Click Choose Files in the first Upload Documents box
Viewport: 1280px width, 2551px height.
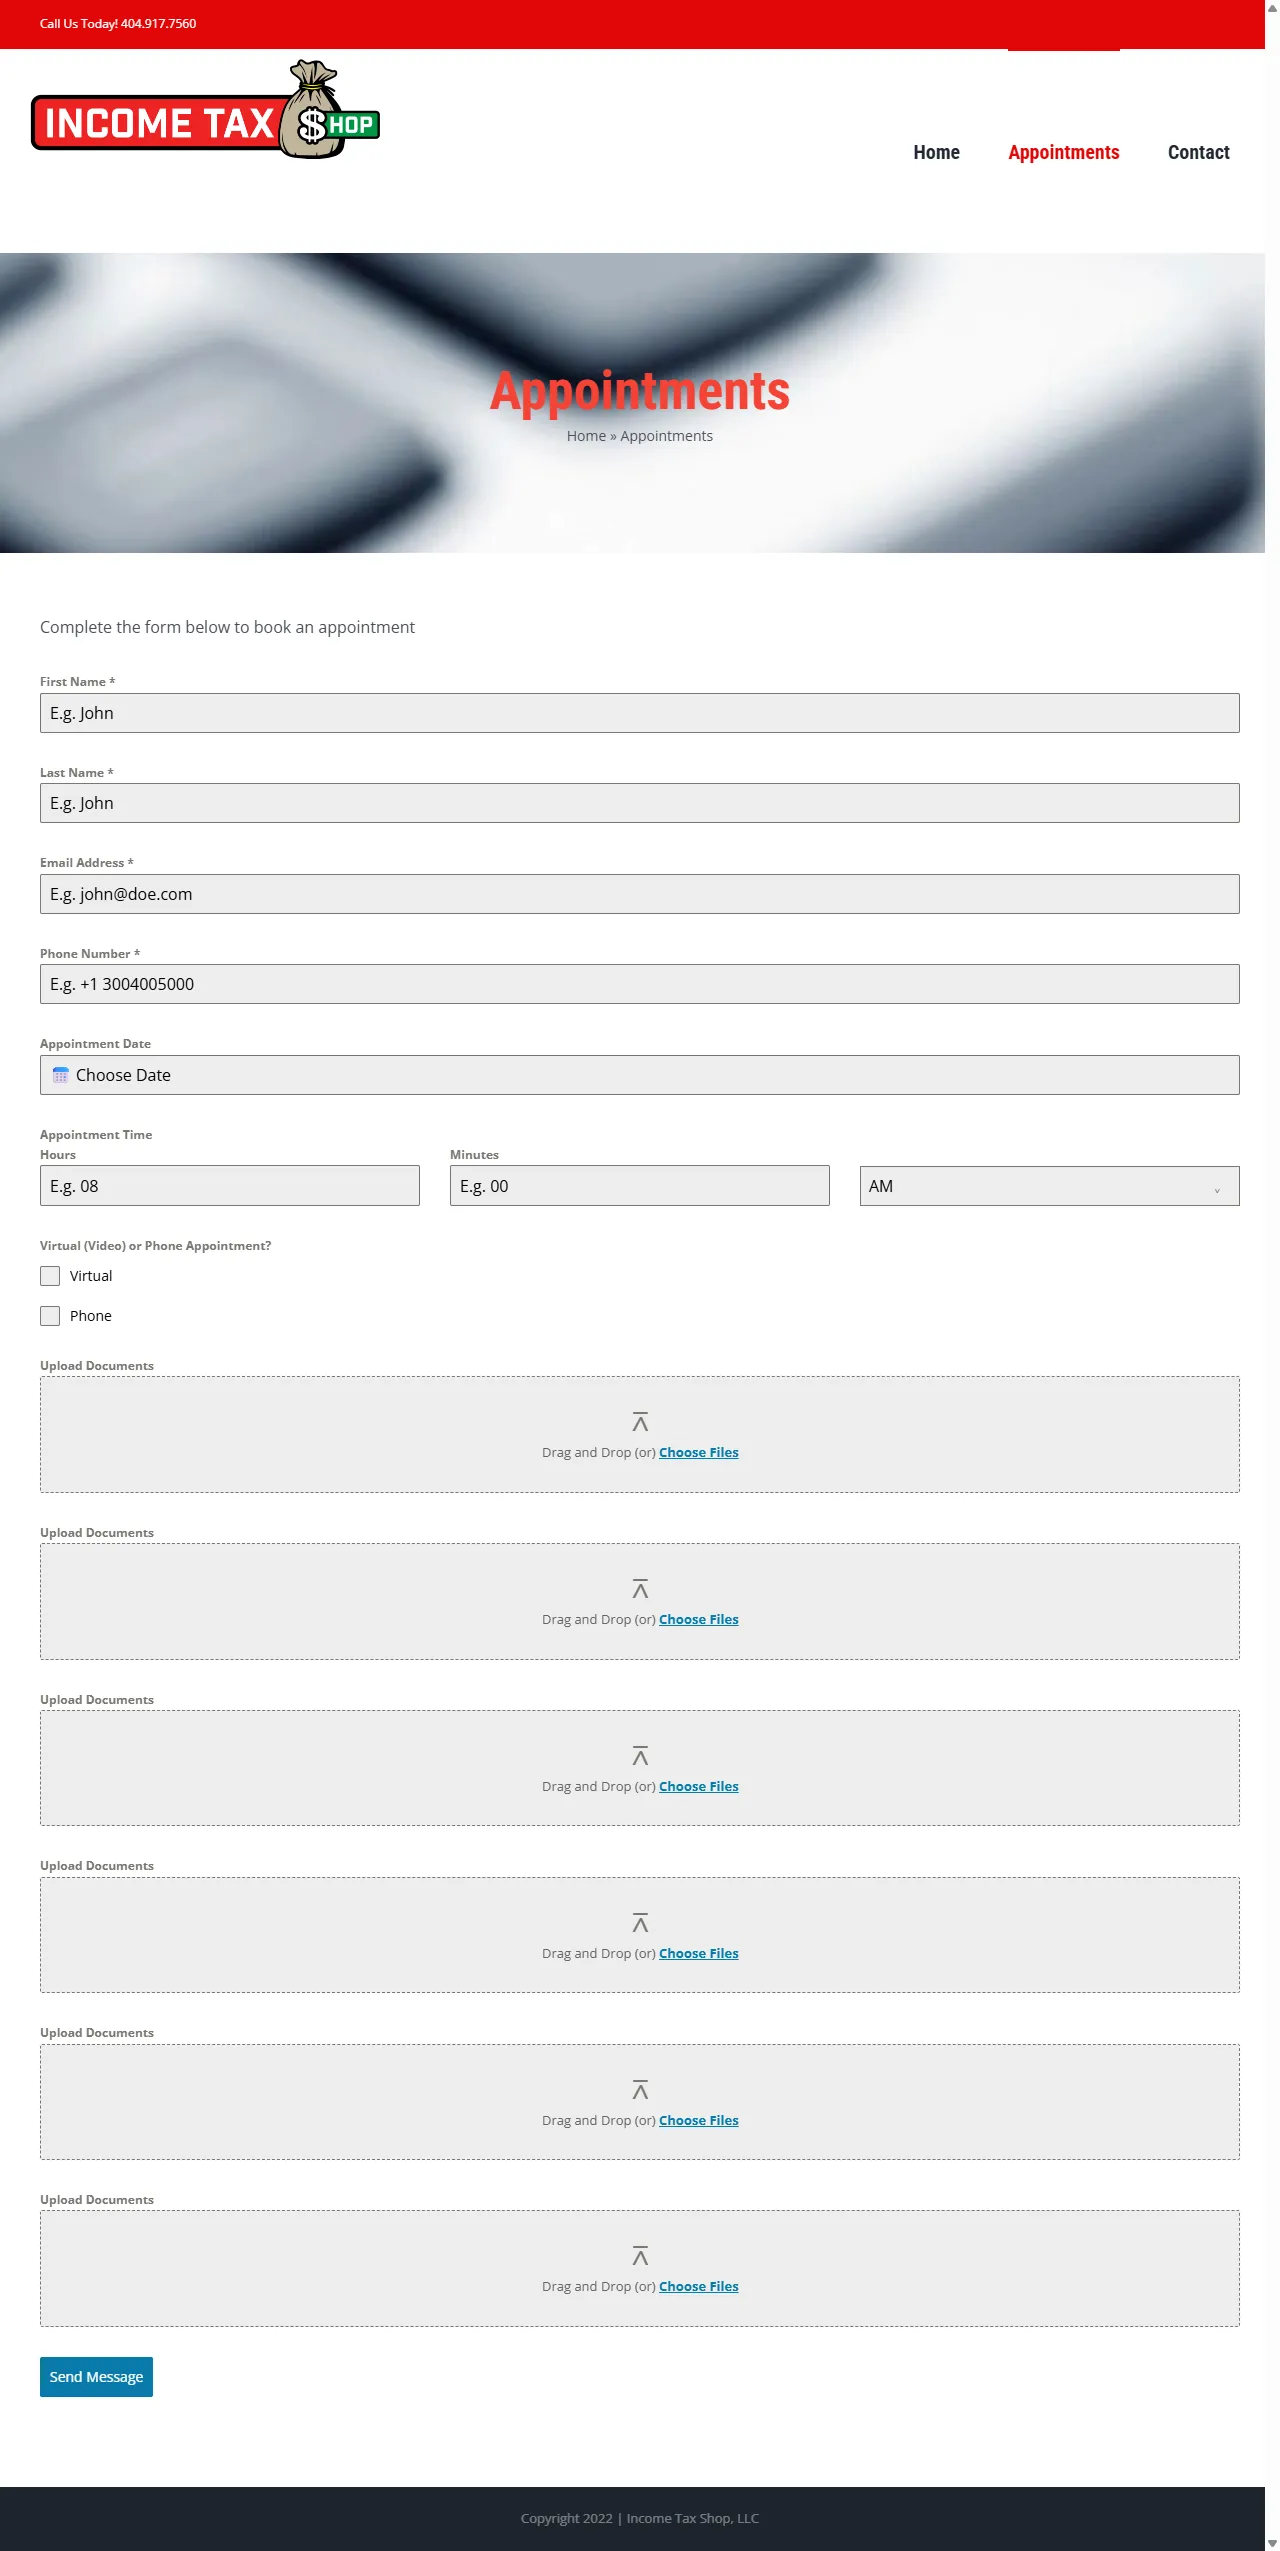699,1453
